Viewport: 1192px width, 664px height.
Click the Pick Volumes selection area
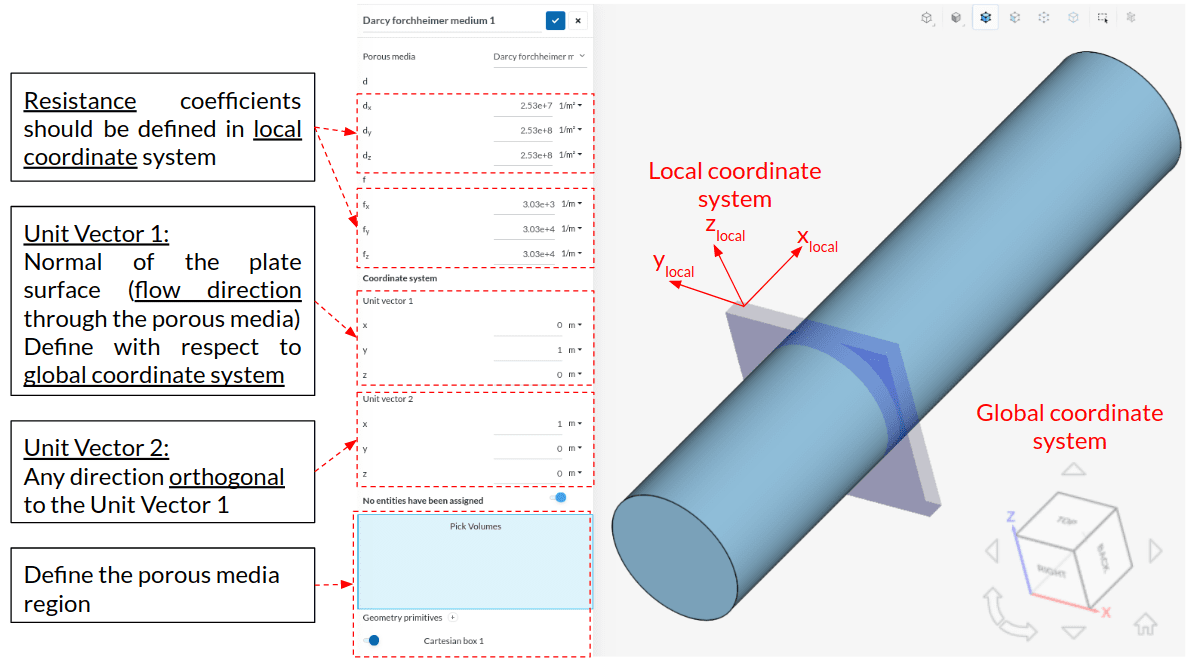pyautogui.click(x=474, y=562)
